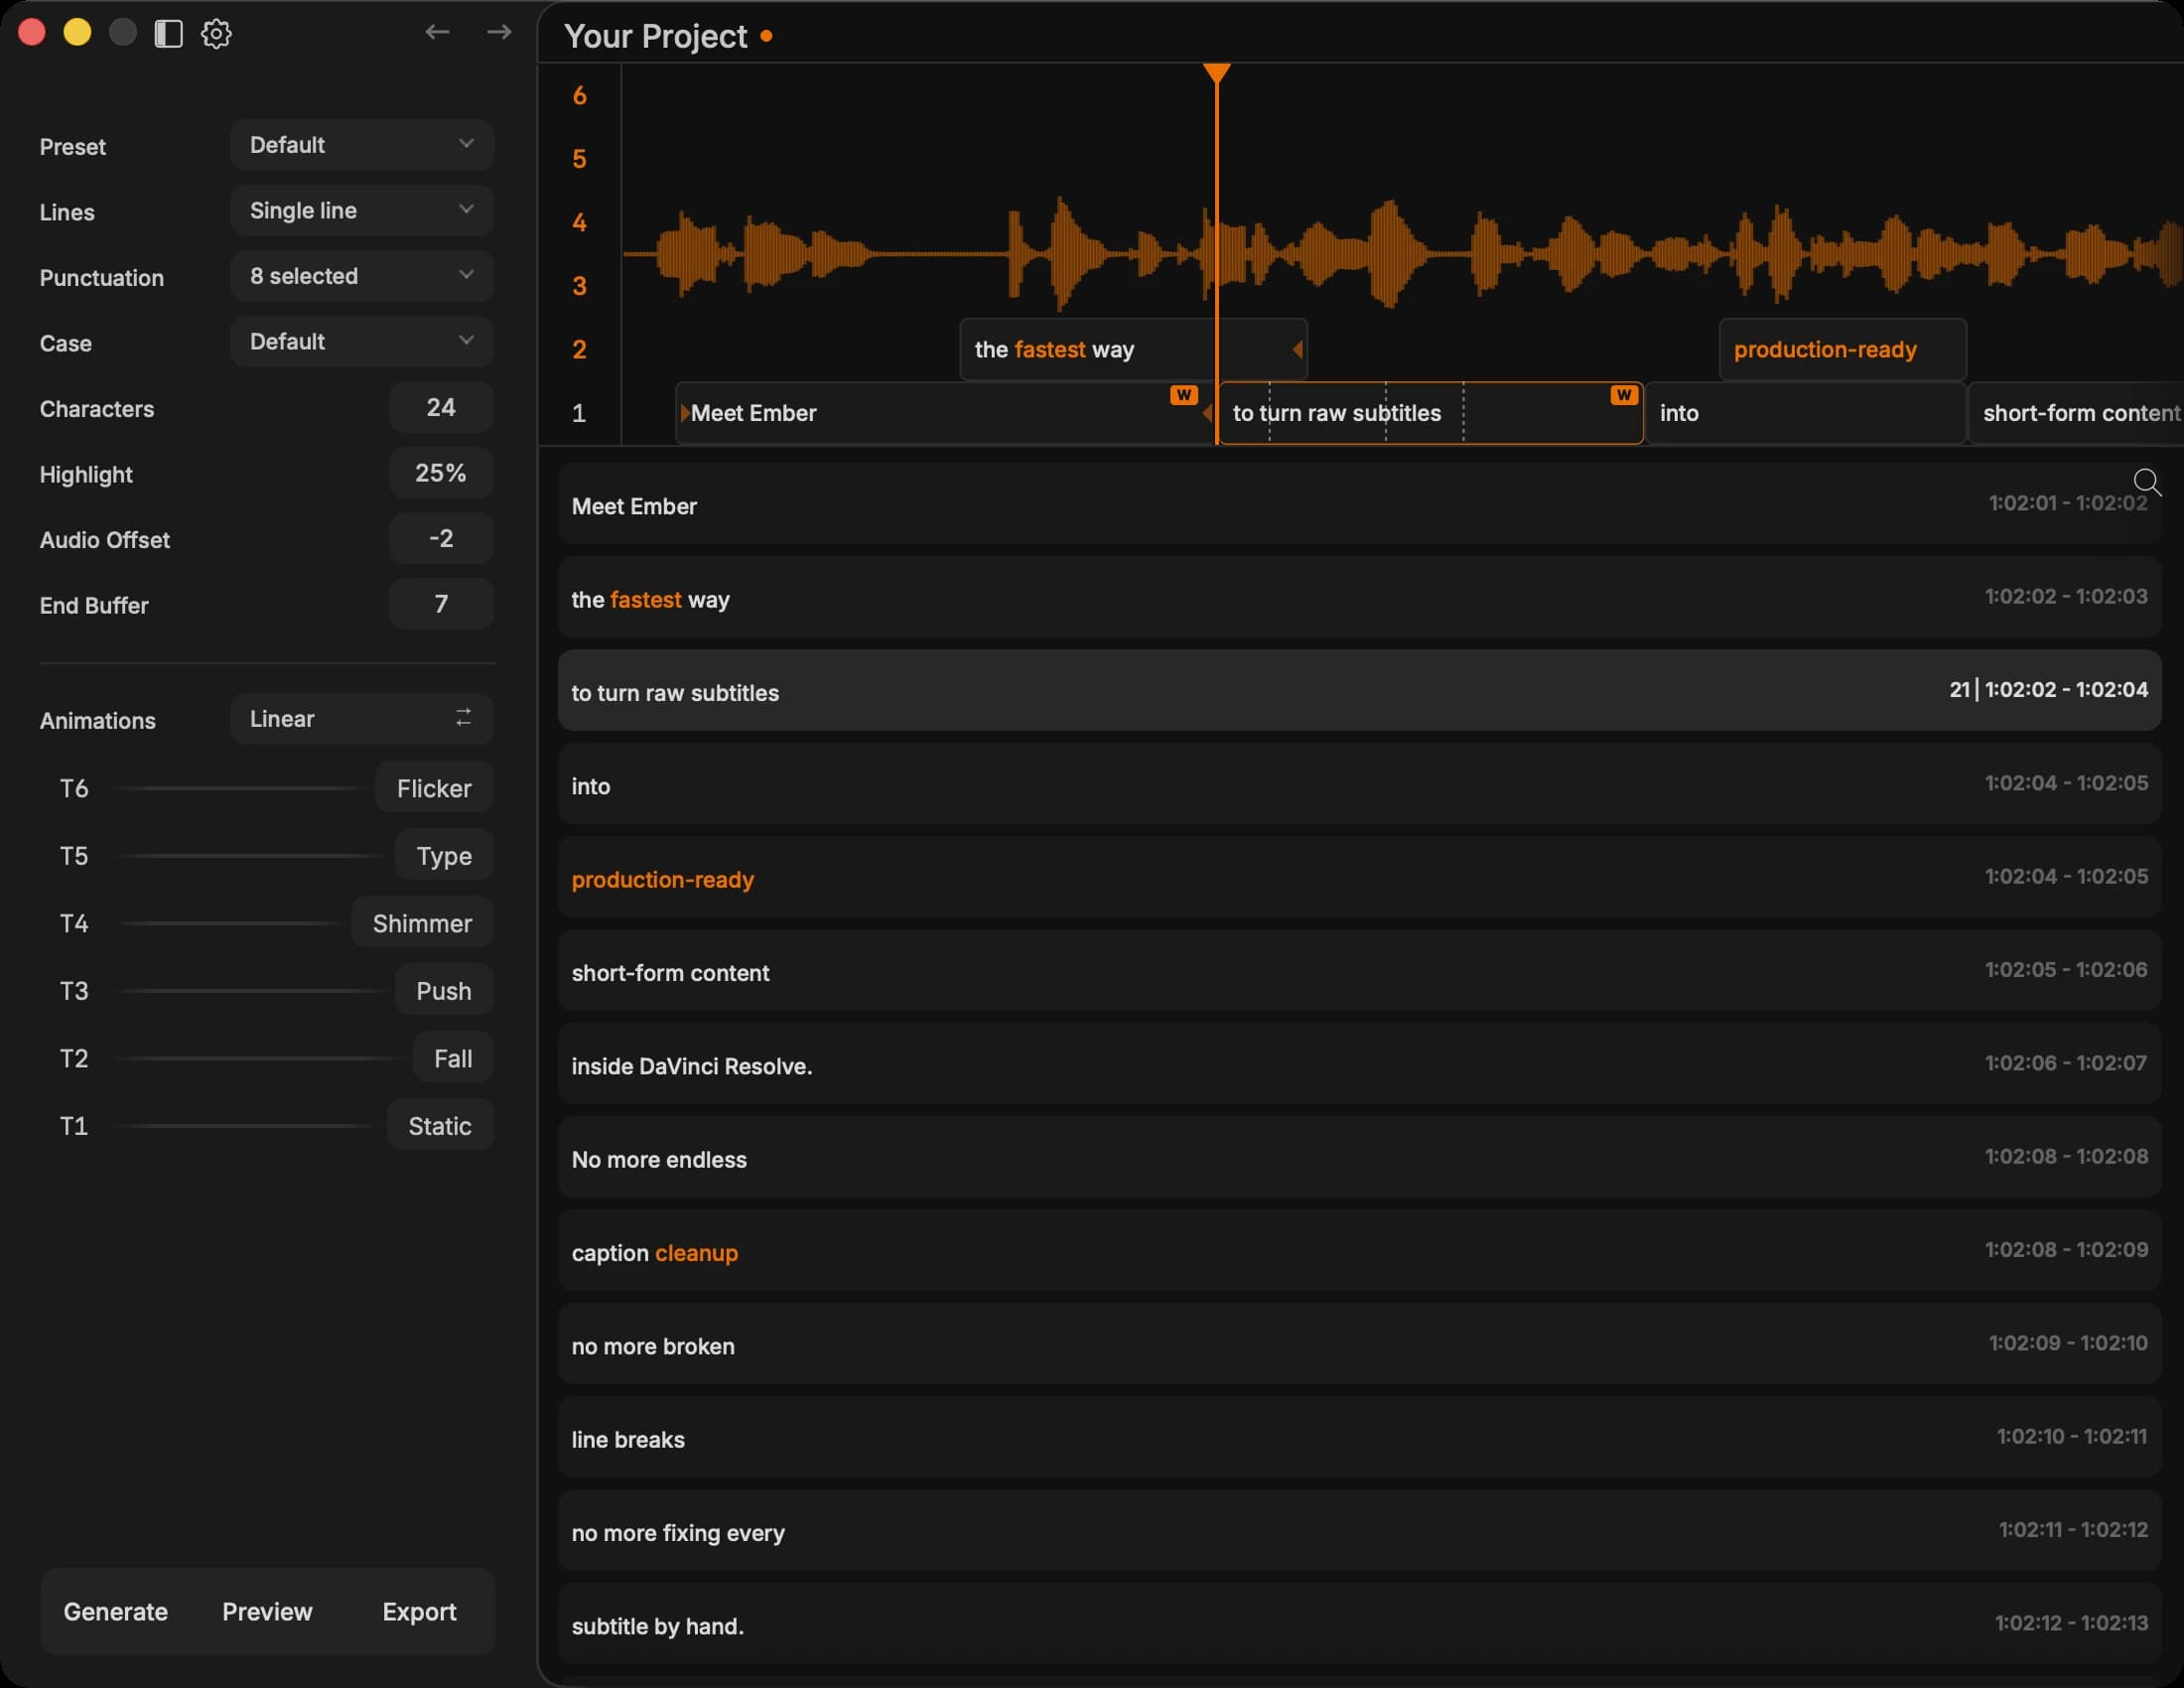2184x1688 pixels.
Task: Select the into subtitle row
Action: point(1359,784)
